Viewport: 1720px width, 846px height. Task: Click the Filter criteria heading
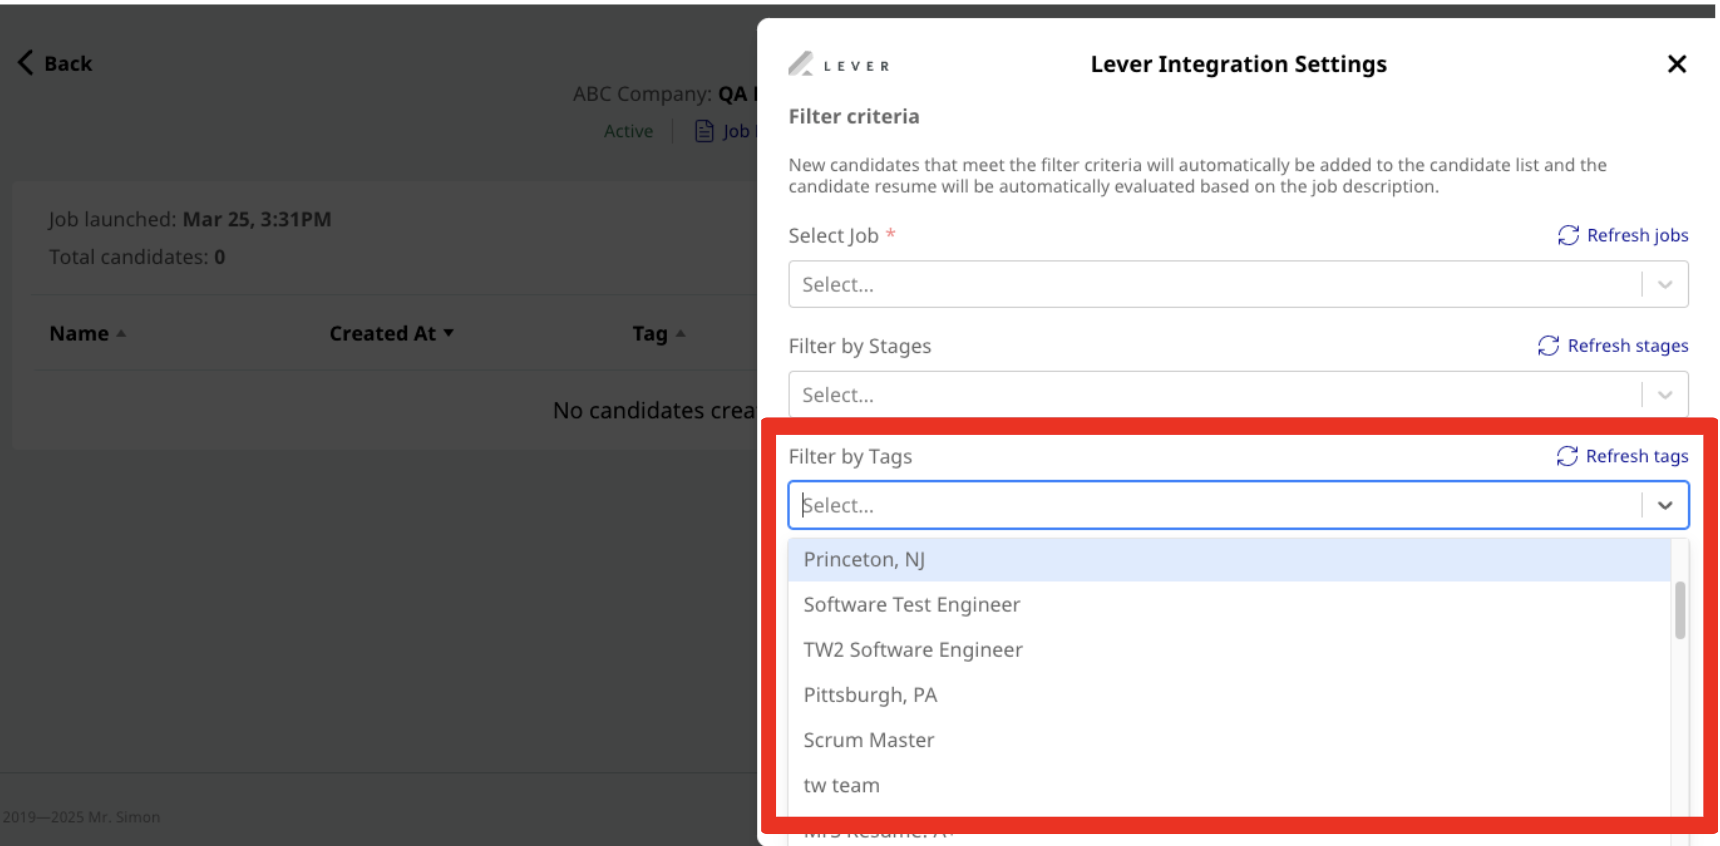tap(853, 116)
